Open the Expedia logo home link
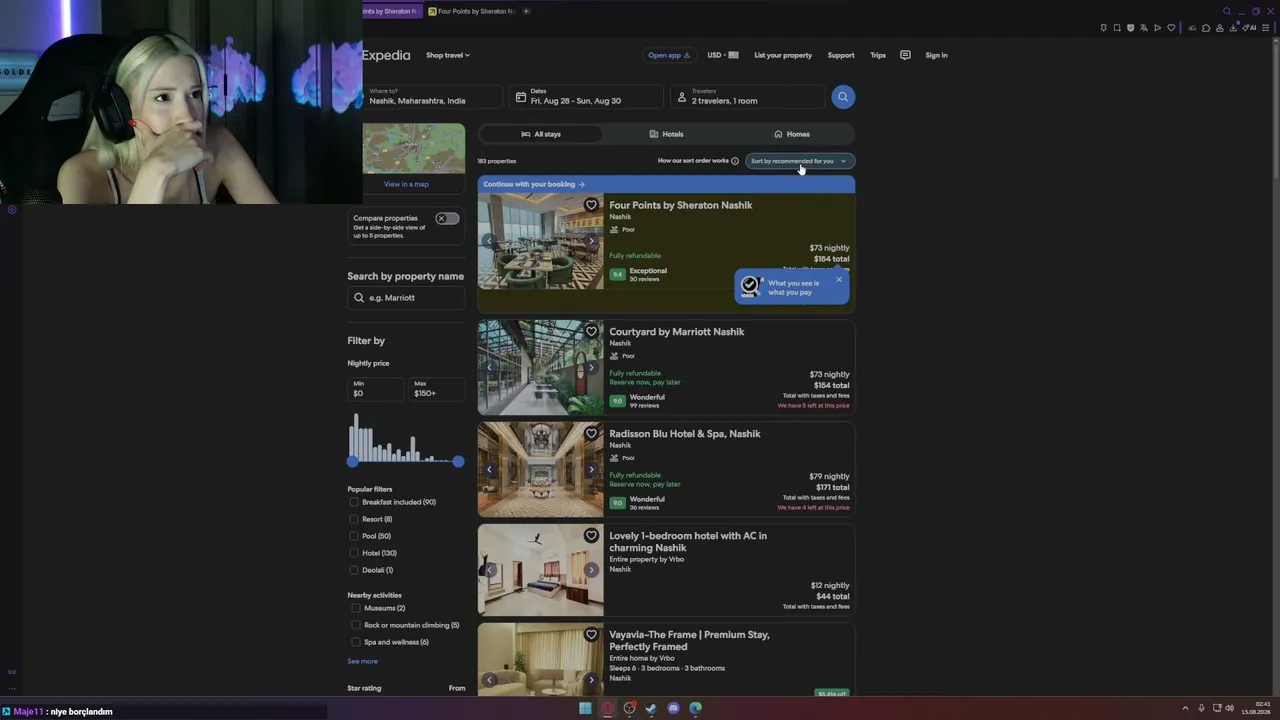Viewport: 1280px width, 720px height. coord(386,55)
